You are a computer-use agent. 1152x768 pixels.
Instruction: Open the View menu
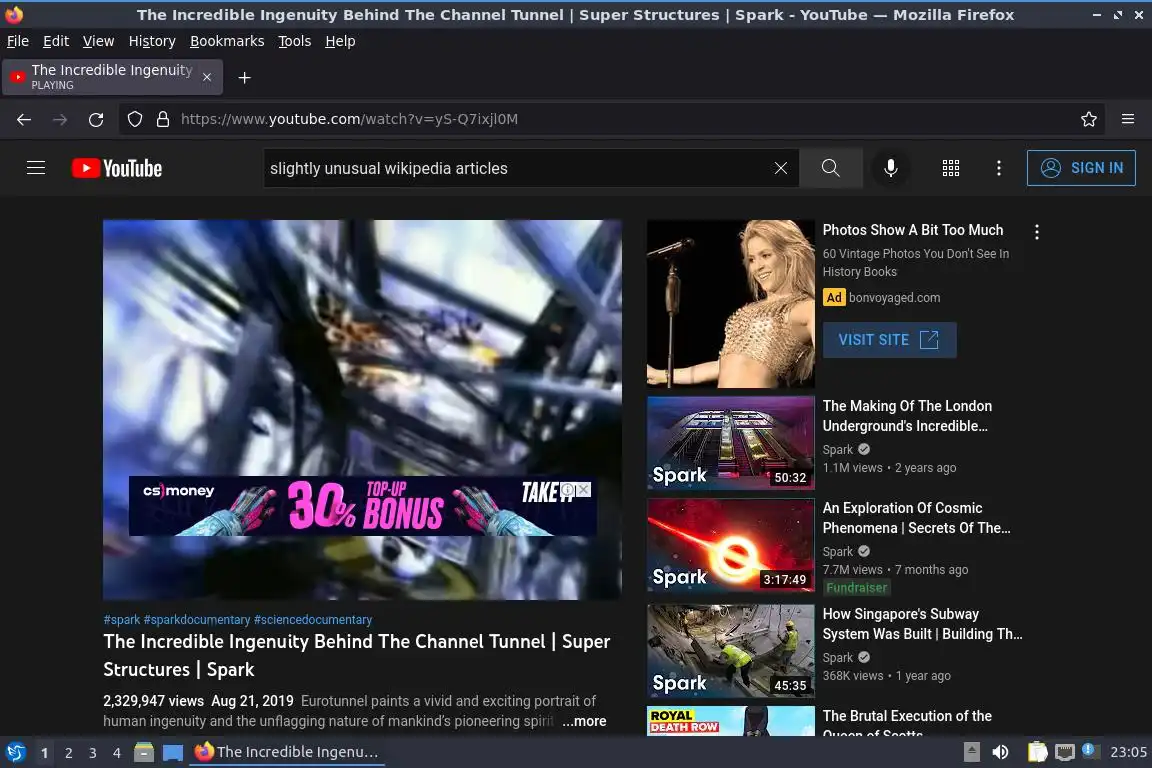(x=98, y=41)
